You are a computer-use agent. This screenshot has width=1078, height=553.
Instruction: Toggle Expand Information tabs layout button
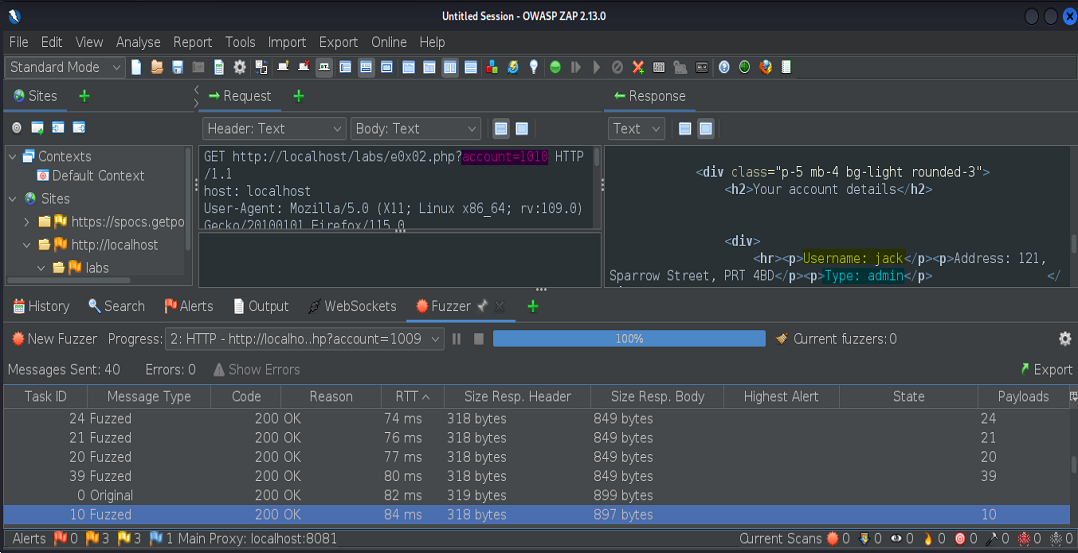366,67
